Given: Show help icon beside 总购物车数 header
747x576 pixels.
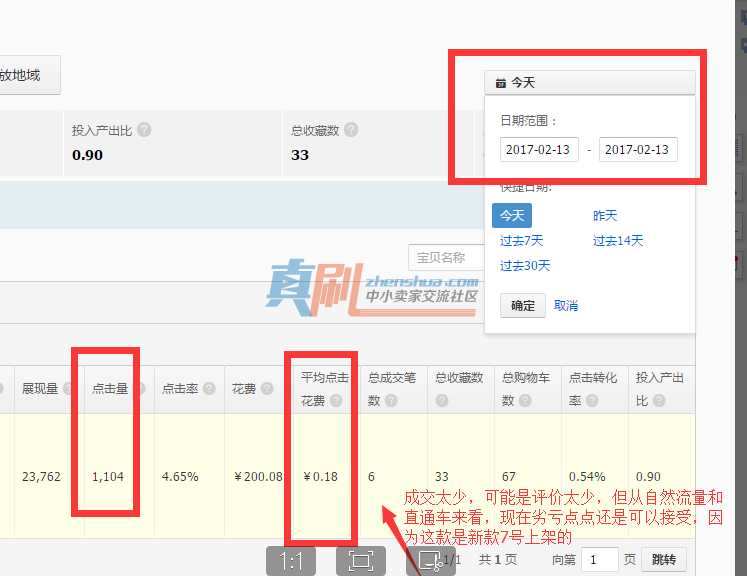Looking at the screenshot, I should [x=525, y=401].
